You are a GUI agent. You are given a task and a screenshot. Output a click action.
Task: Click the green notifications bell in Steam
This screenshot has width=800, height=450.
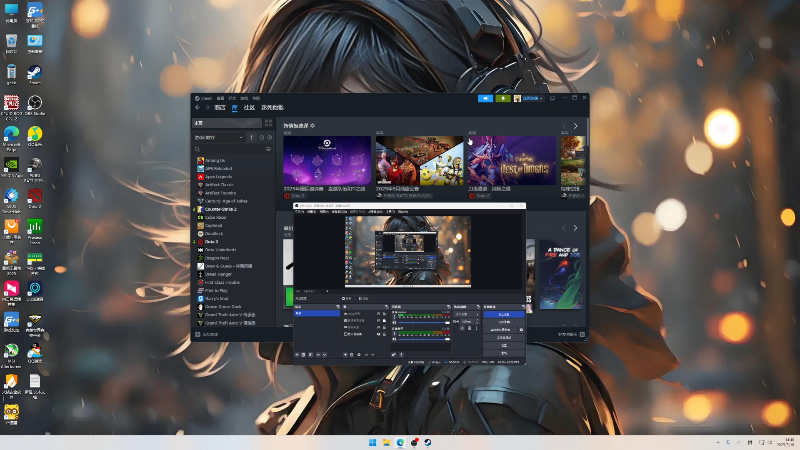click(503, 98)
